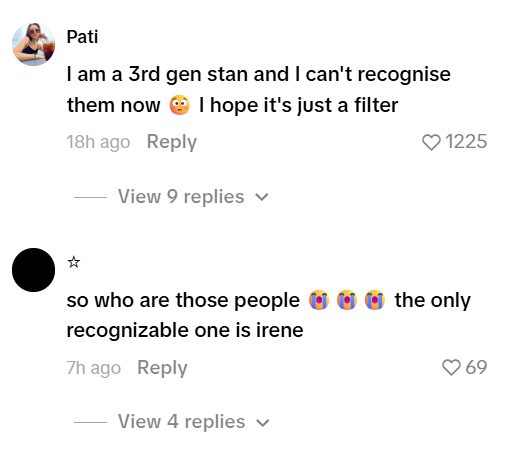Click the '7h ago' timestamp

tap(94, 368)
